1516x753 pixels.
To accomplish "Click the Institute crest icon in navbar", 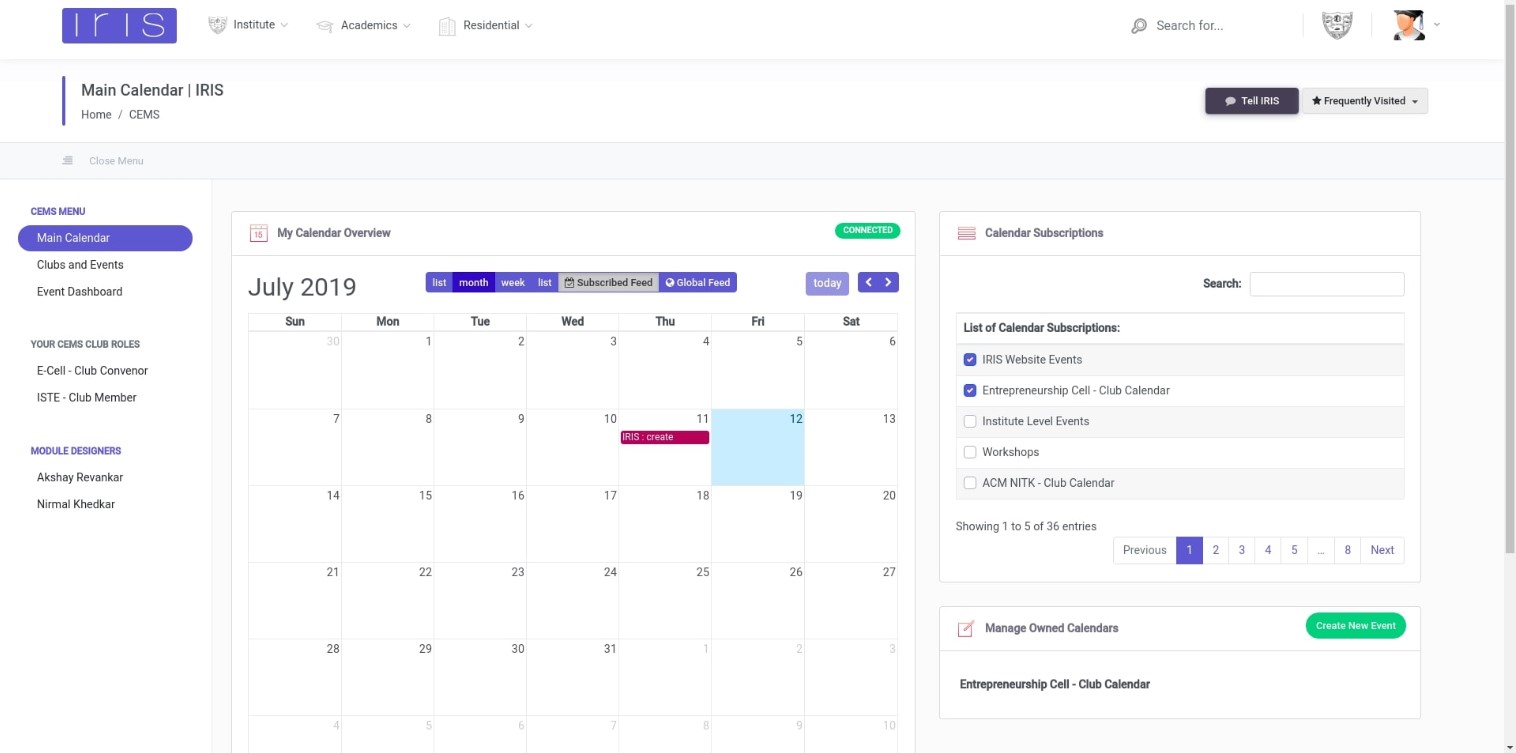I will [217, 25].
